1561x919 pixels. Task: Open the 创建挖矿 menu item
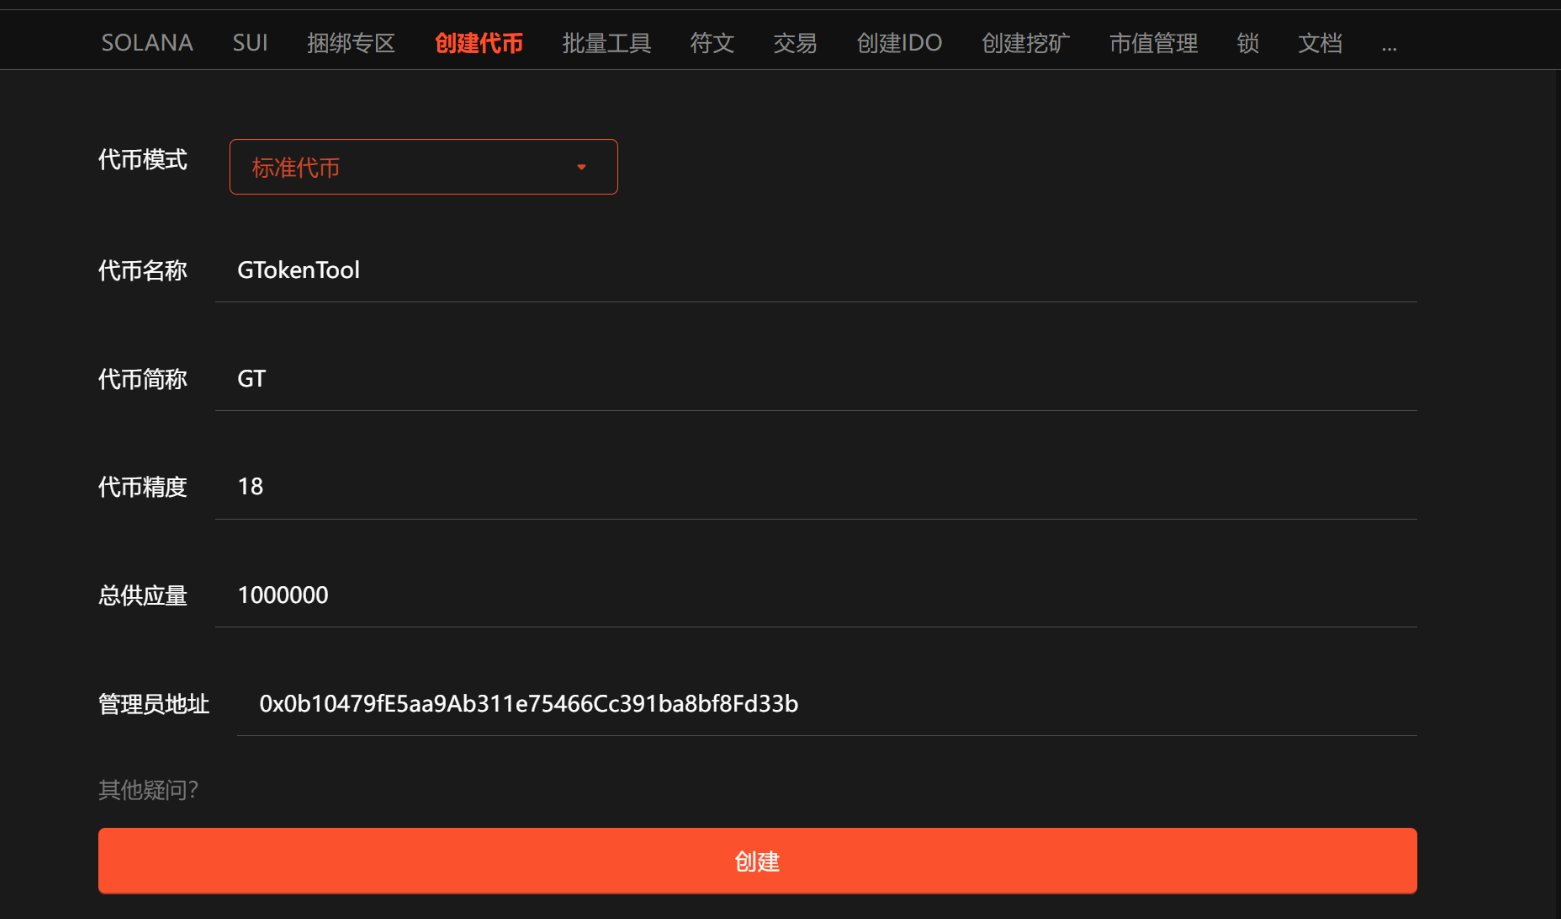(1025, 43)
